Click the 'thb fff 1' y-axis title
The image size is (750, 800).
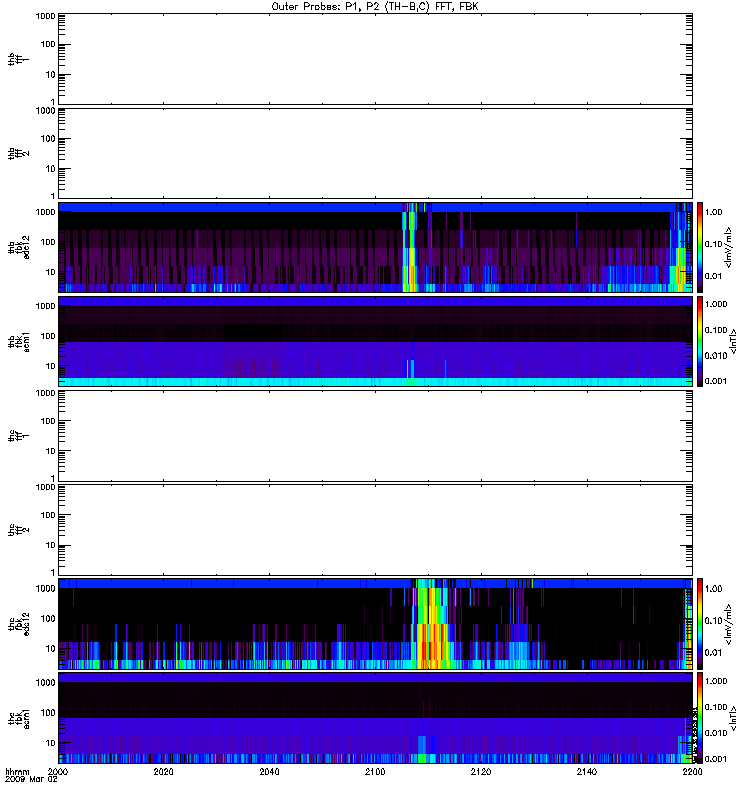(x=19, y=59)
